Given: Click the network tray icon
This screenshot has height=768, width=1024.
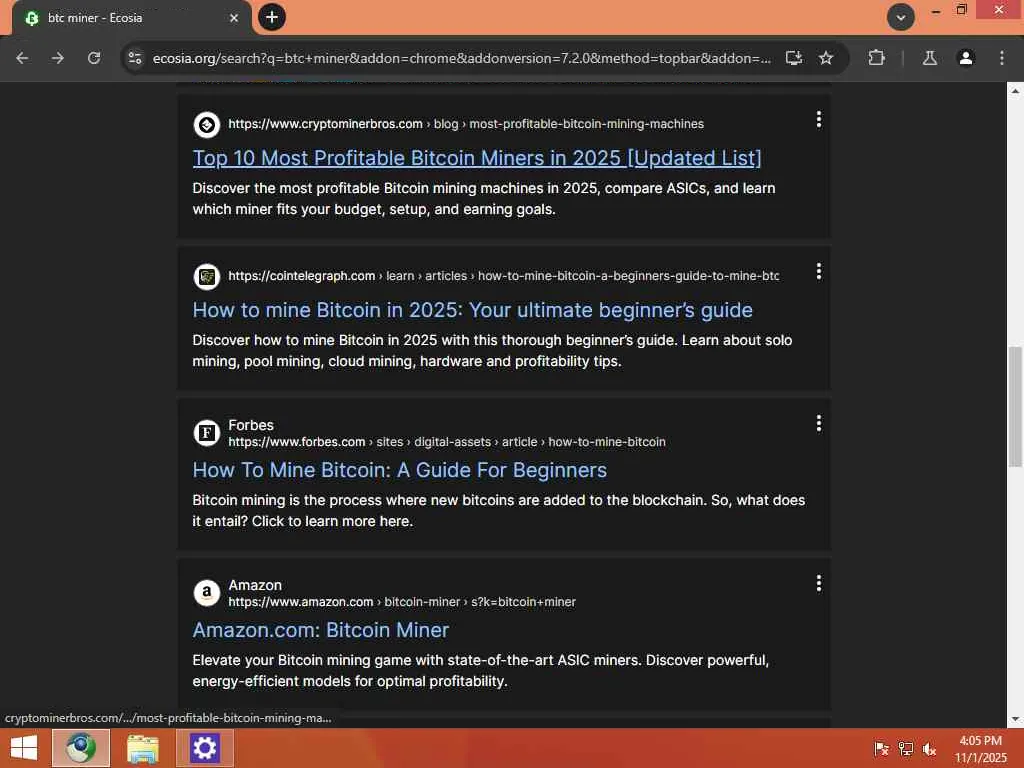Looking at the screenshot, I should coord(906,749).
